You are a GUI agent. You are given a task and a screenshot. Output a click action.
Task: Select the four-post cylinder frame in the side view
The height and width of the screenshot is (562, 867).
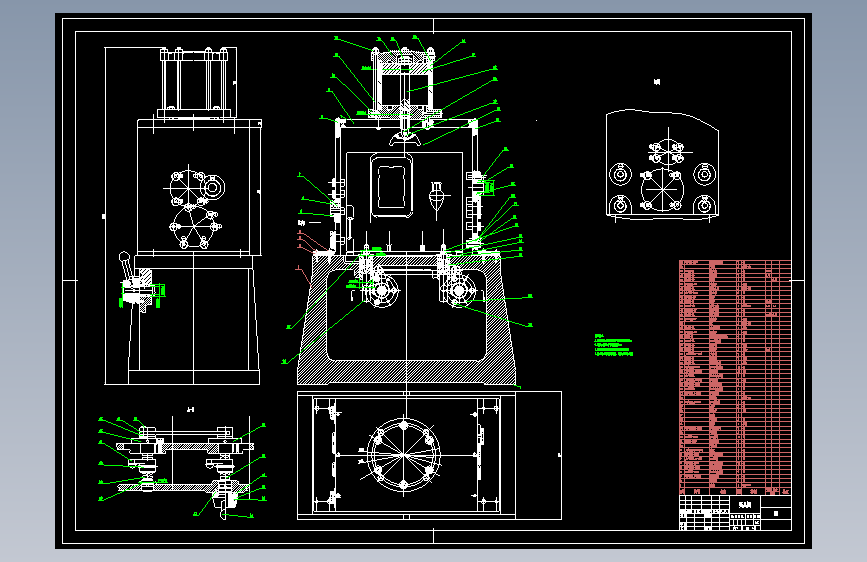tap(194, 82)
